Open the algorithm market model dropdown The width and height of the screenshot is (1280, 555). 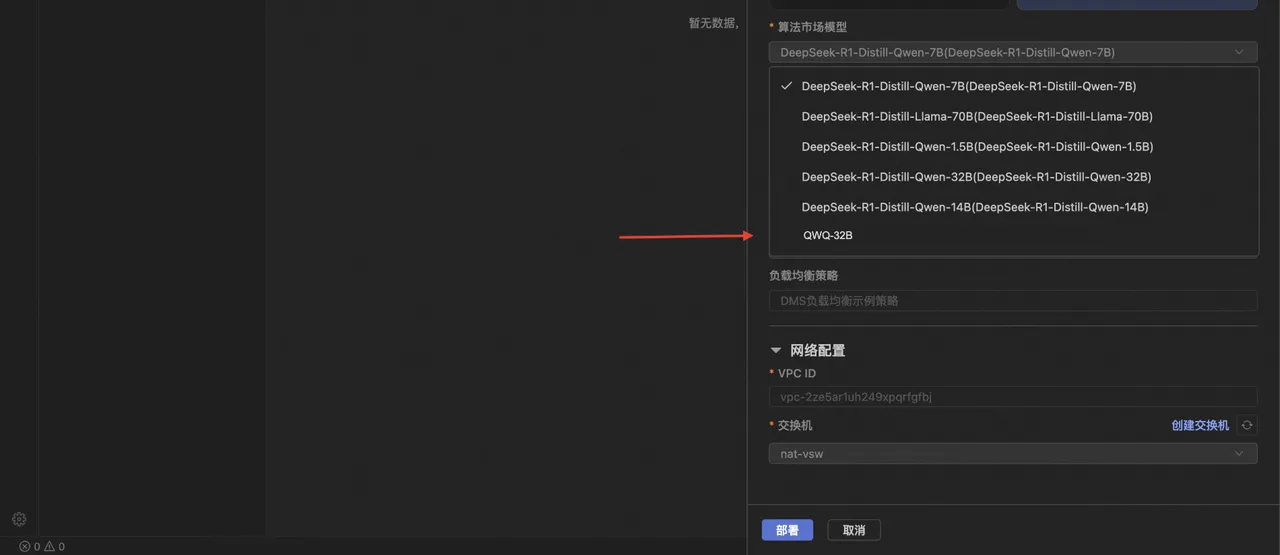pyautogui.click(x=1013, y=52)
